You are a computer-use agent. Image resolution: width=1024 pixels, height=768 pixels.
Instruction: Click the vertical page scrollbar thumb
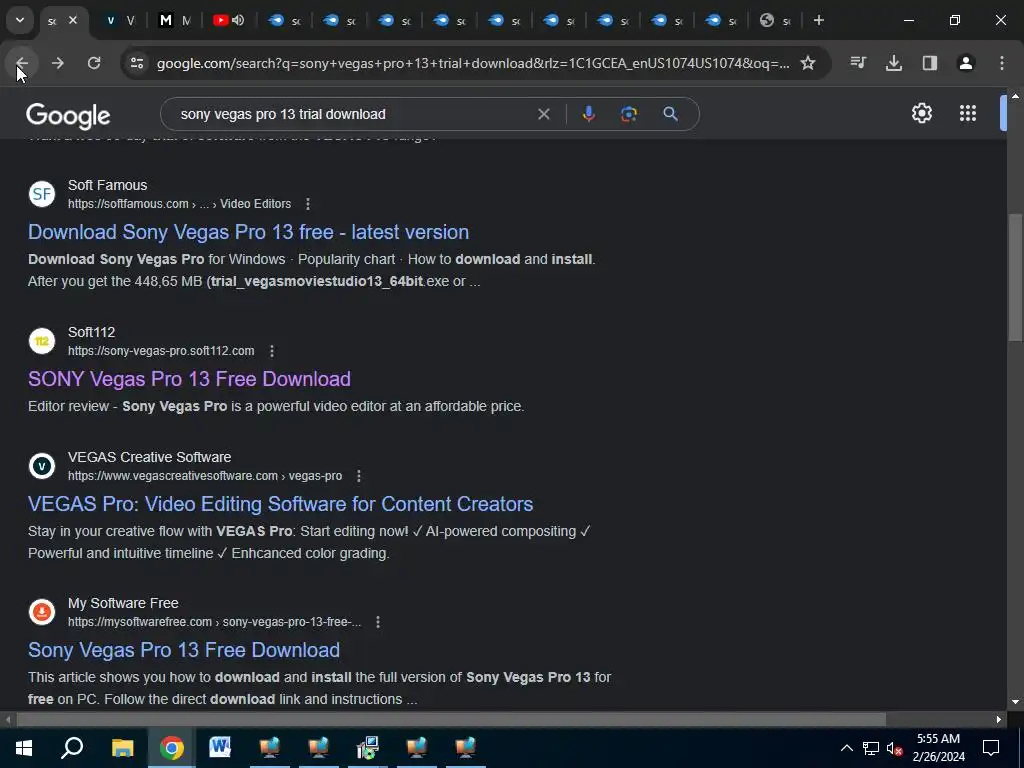[x=1015, y=278]
